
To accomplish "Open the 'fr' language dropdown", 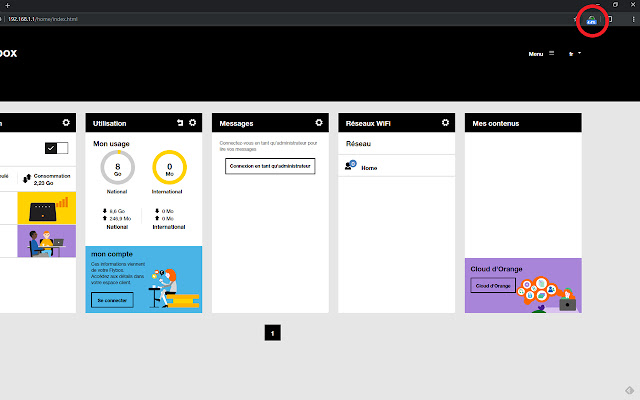I will click(x=575, y=53).
